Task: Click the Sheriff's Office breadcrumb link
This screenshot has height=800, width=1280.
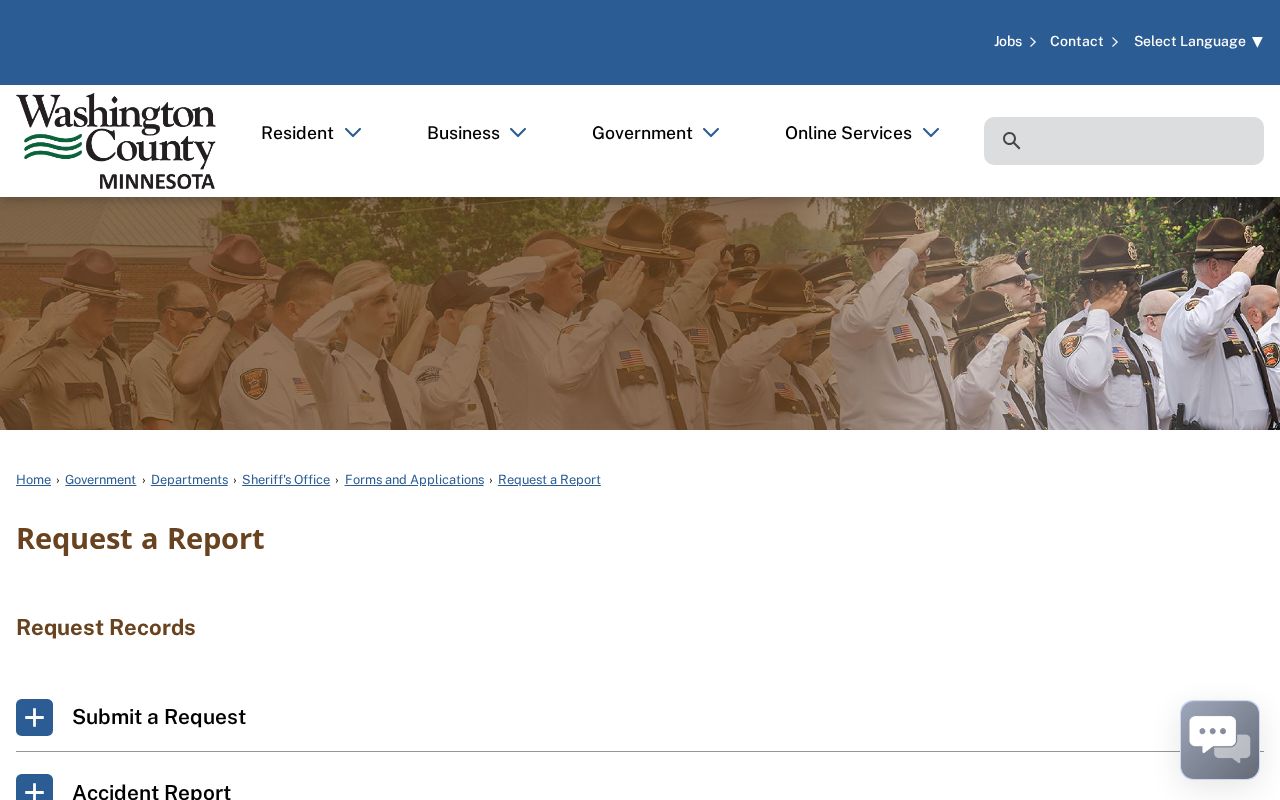Action: pyautogui.click(x=286, y=480)
